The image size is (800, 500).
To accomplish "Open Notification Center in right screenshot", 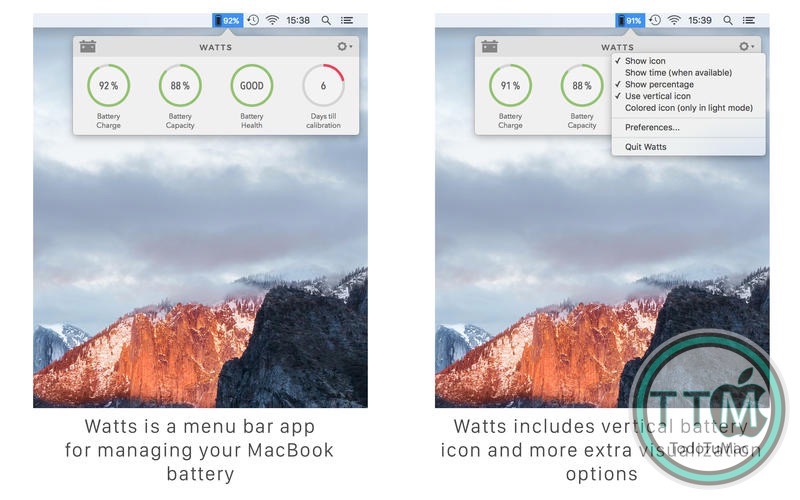I will [749, 20].
